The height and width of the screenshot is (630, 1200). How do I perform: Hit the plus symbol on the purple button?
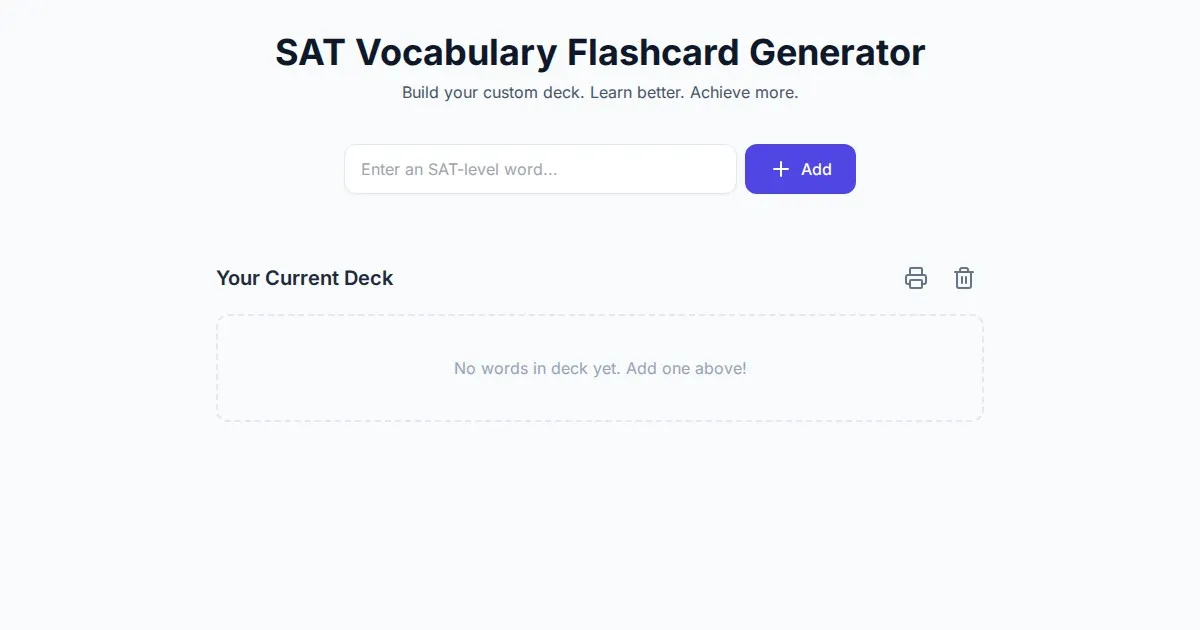pos(781,169)
